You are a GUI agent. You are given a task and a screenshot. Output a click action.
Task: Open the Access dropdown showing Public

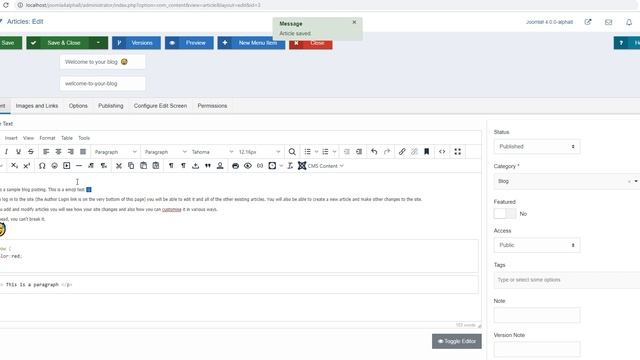(537, 245)
